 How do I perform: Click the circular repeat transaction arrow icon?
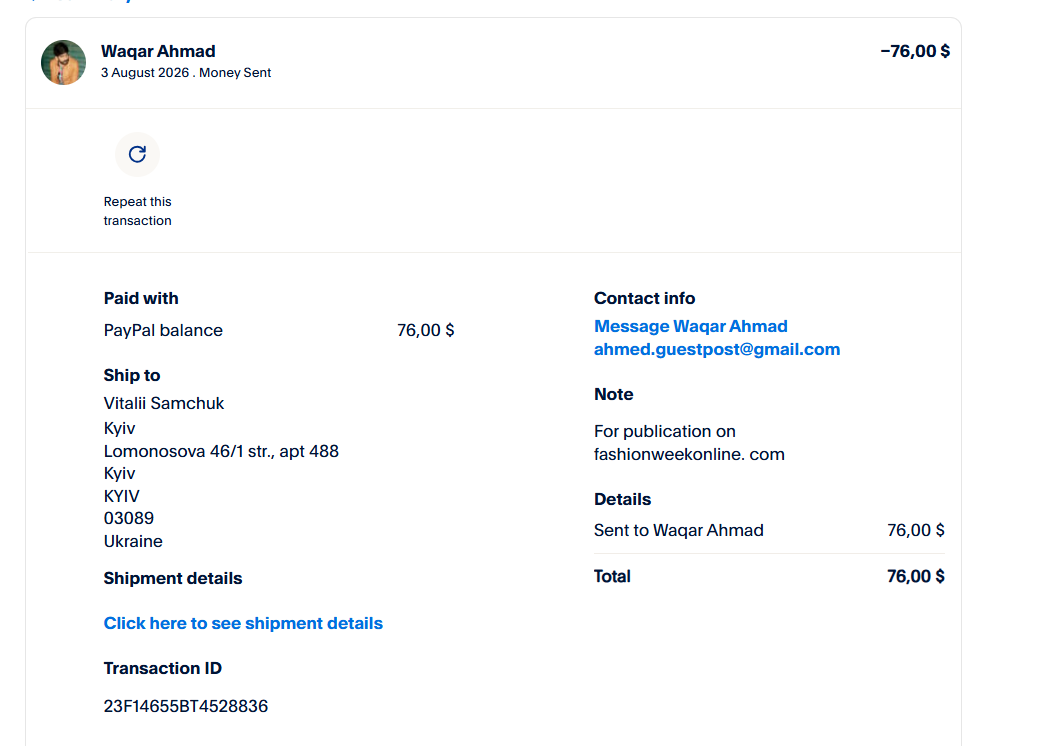pyautogui.click(x=137, y=154)
